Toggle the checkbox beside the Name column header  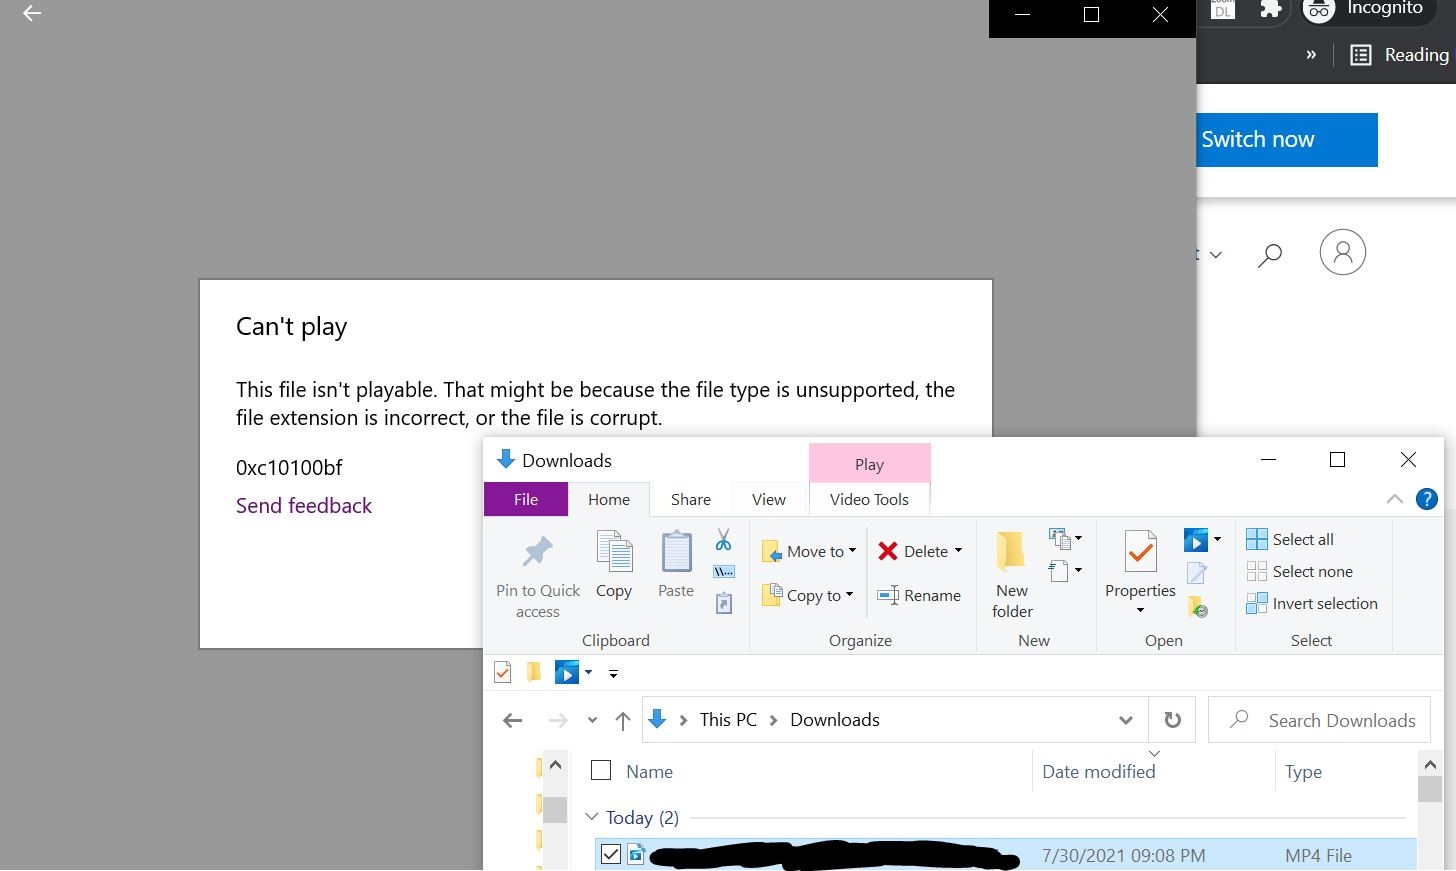click(x=600, y=770)
